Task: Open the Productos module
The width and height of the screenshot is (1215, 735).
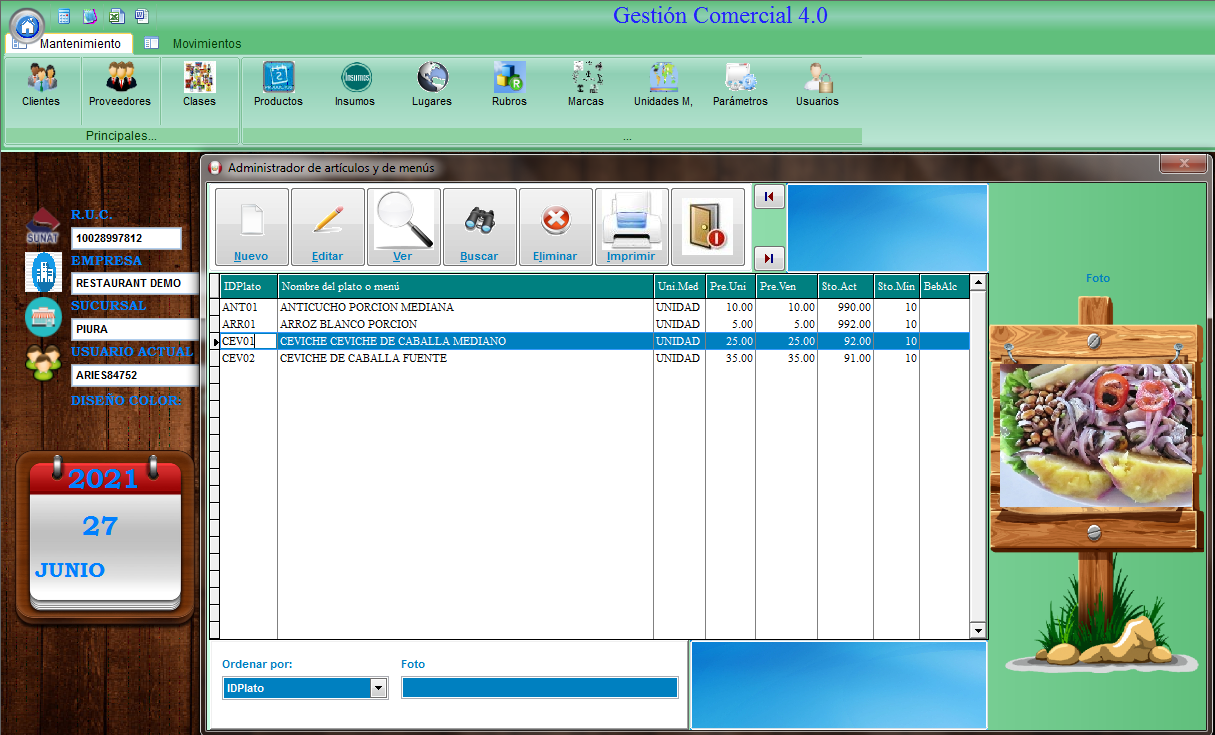Action: 278,84
